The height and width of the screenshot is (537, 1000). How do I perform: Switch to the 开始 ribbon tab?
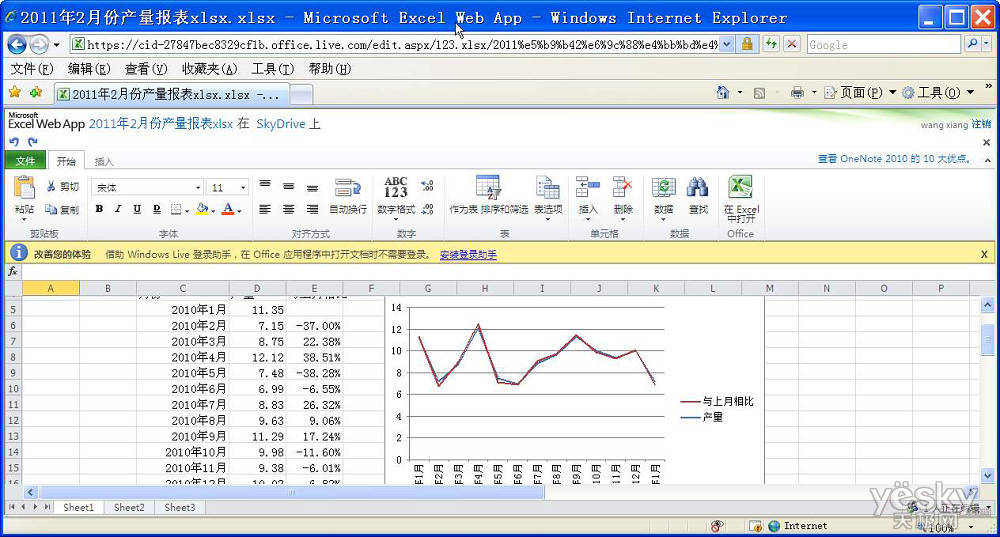[x=66, y=161]
